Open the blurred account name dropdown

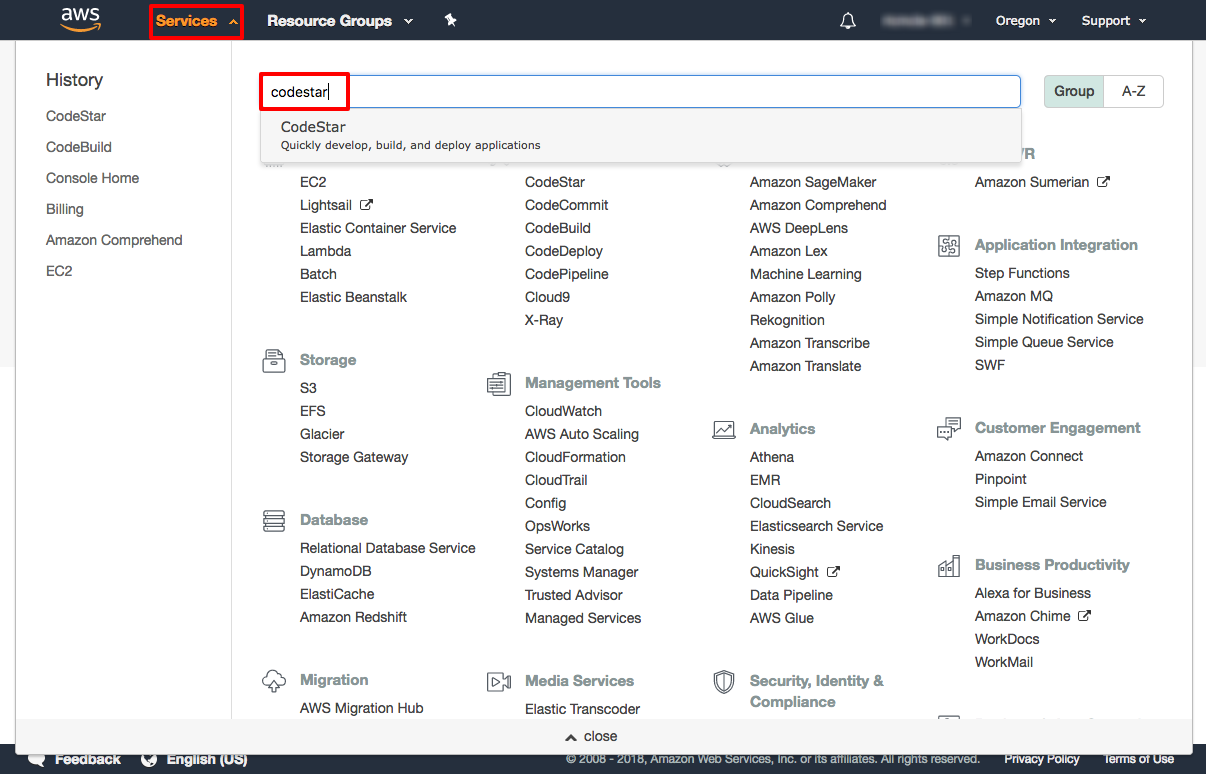pos(926,20)
